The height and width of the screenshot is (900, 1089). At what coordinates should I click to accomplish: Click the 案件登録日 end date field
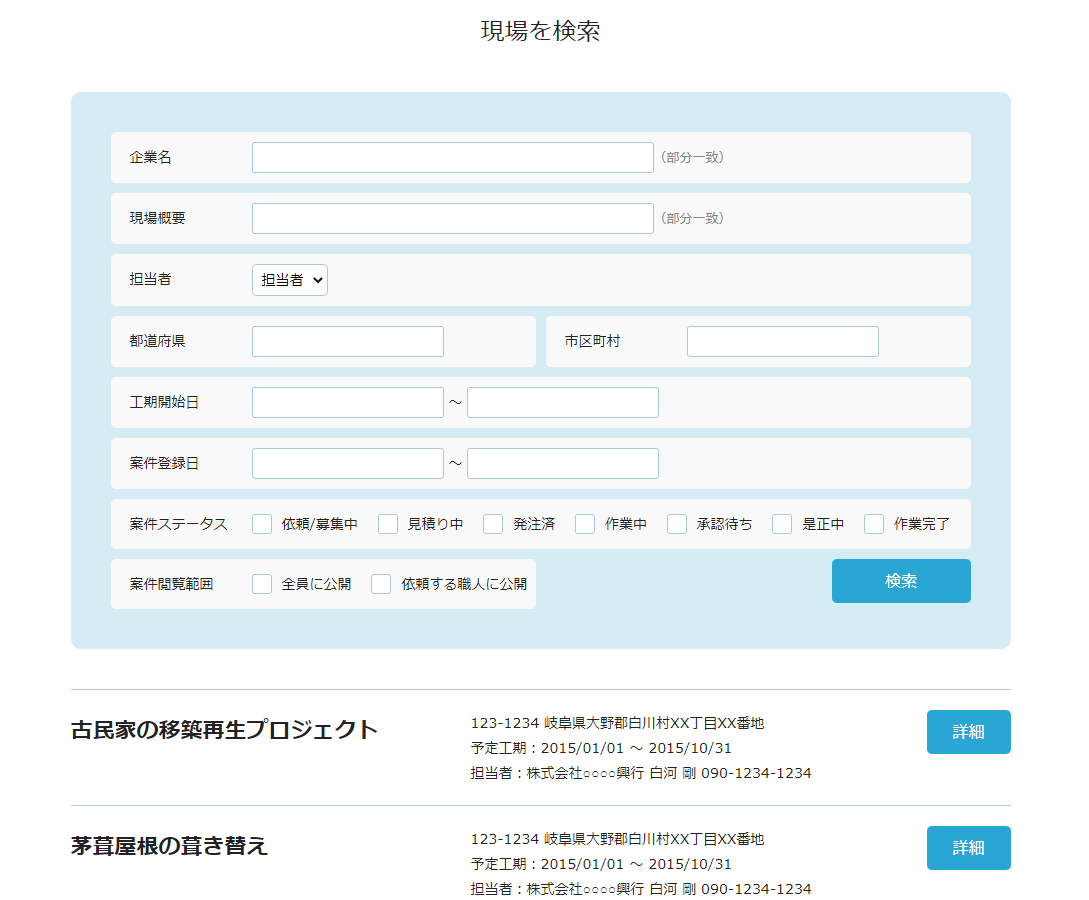(563, 464)
